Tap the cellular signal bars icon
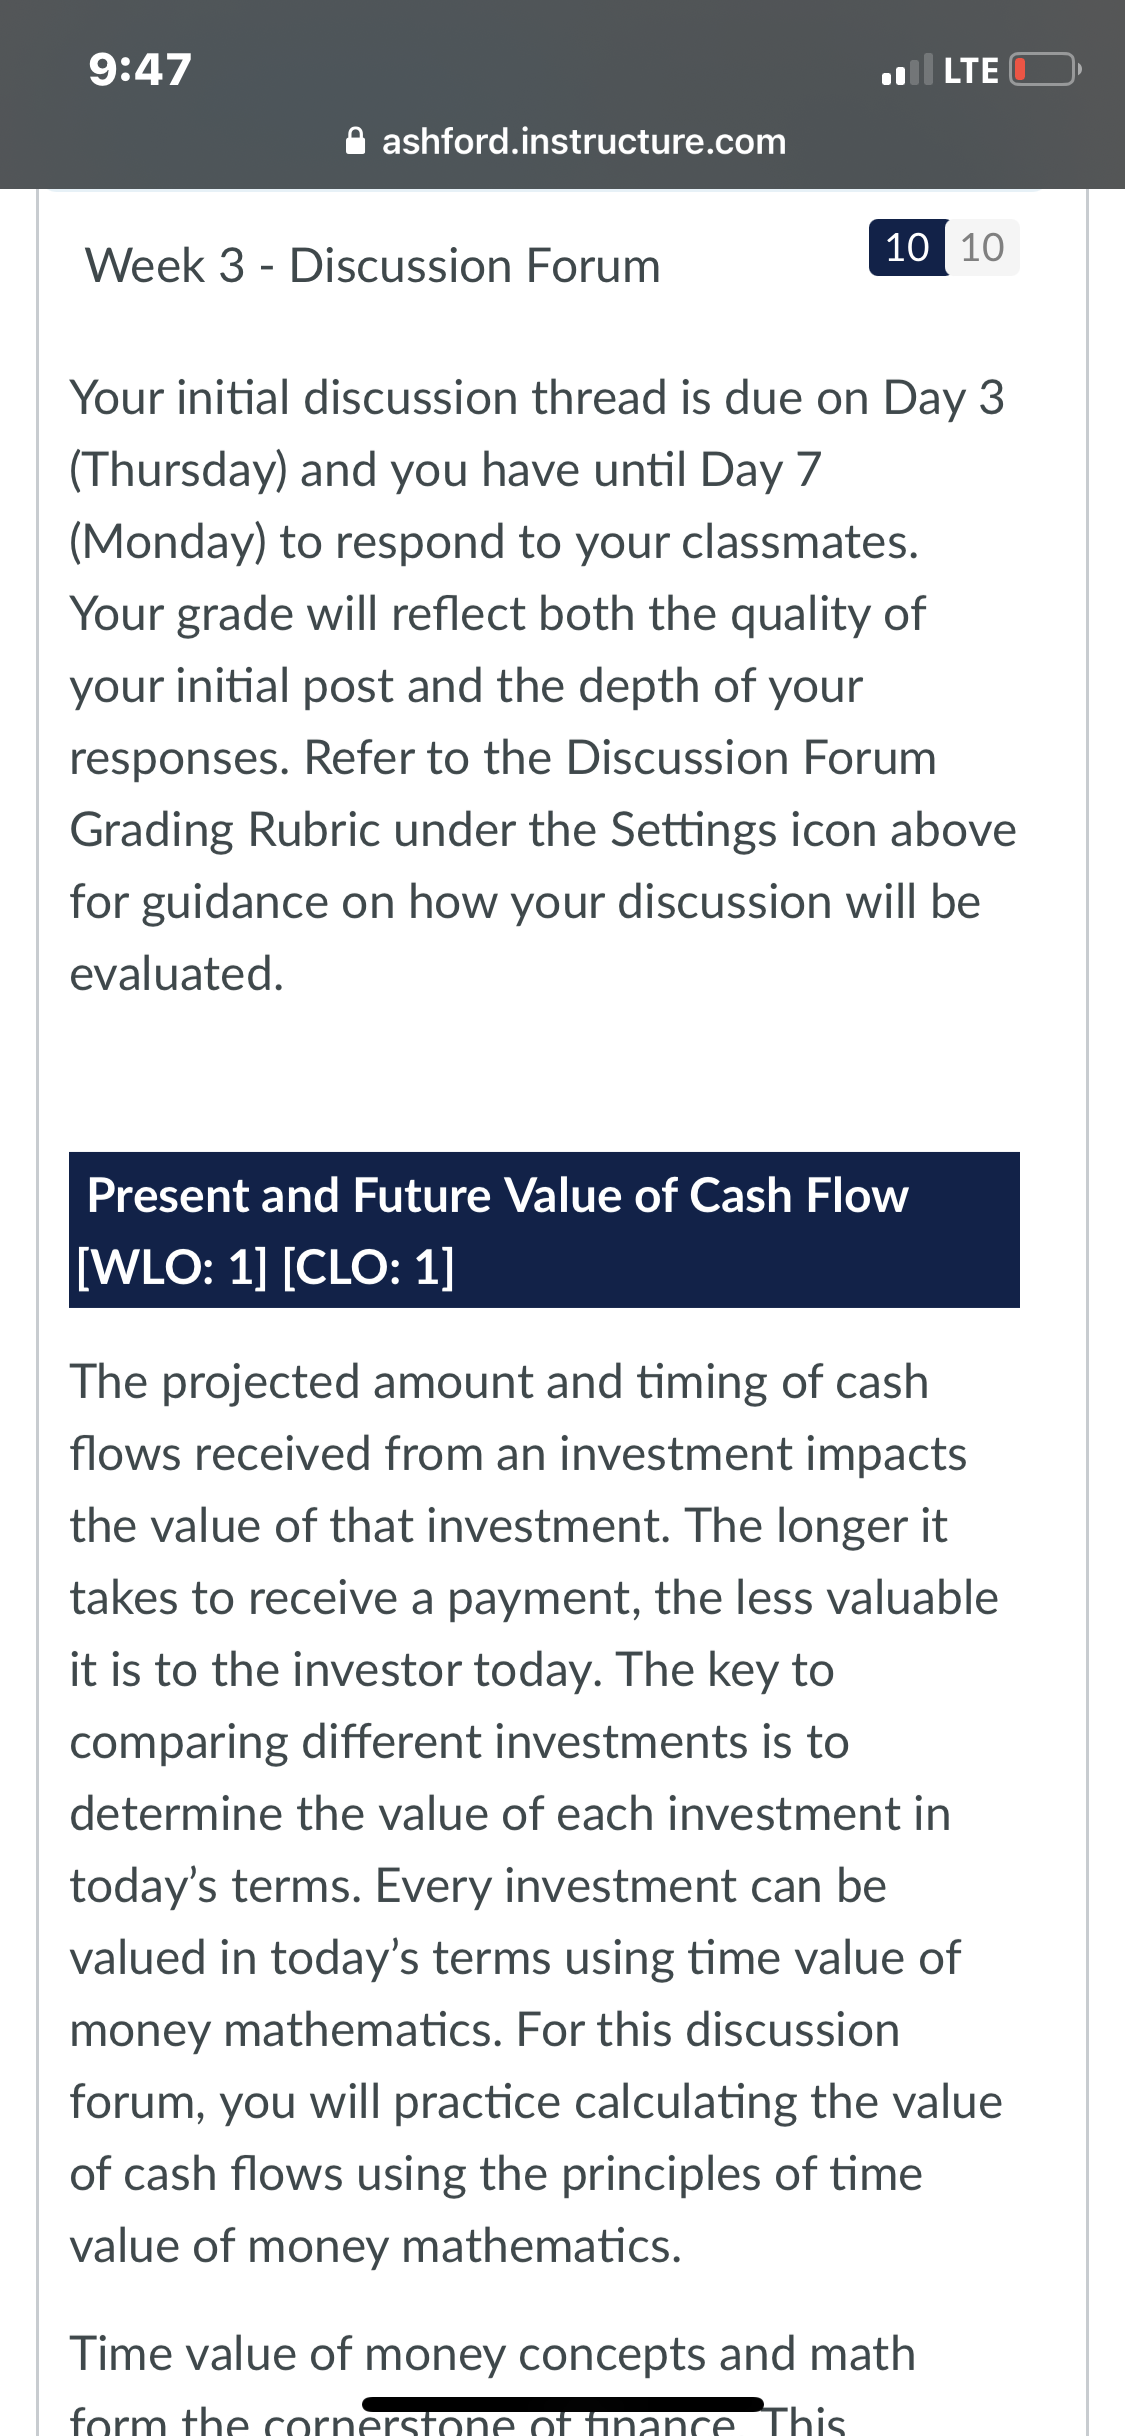This screenshot has height=2436, width=1125. pos(908,70)
